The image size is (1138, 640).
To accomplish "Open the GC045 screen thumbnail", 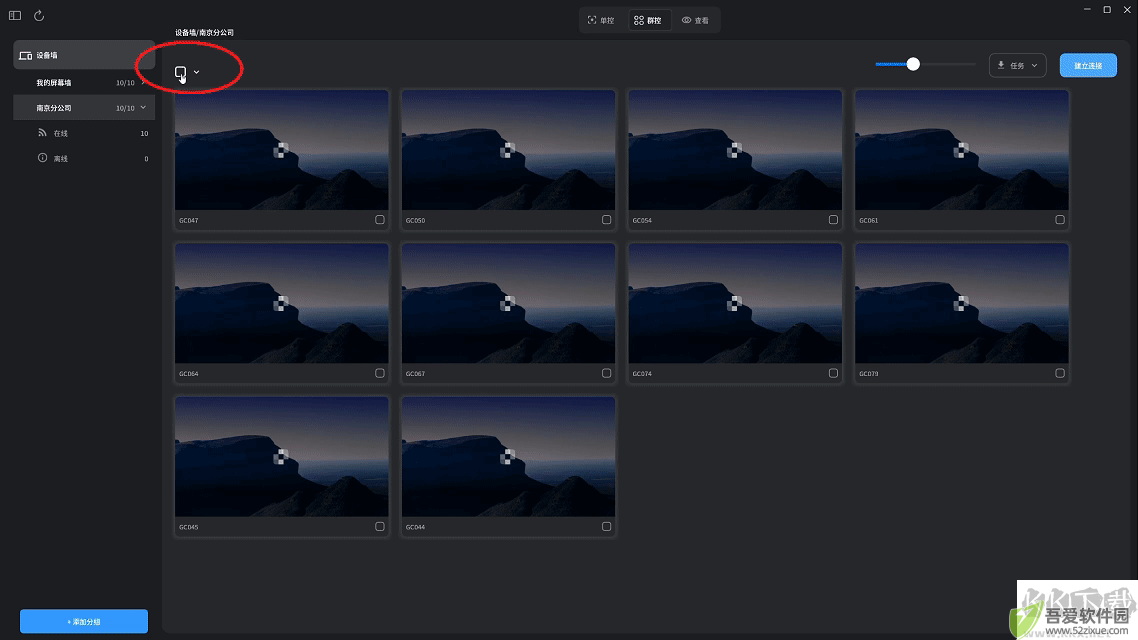I will pyautogui.click(x=282, y=457).
